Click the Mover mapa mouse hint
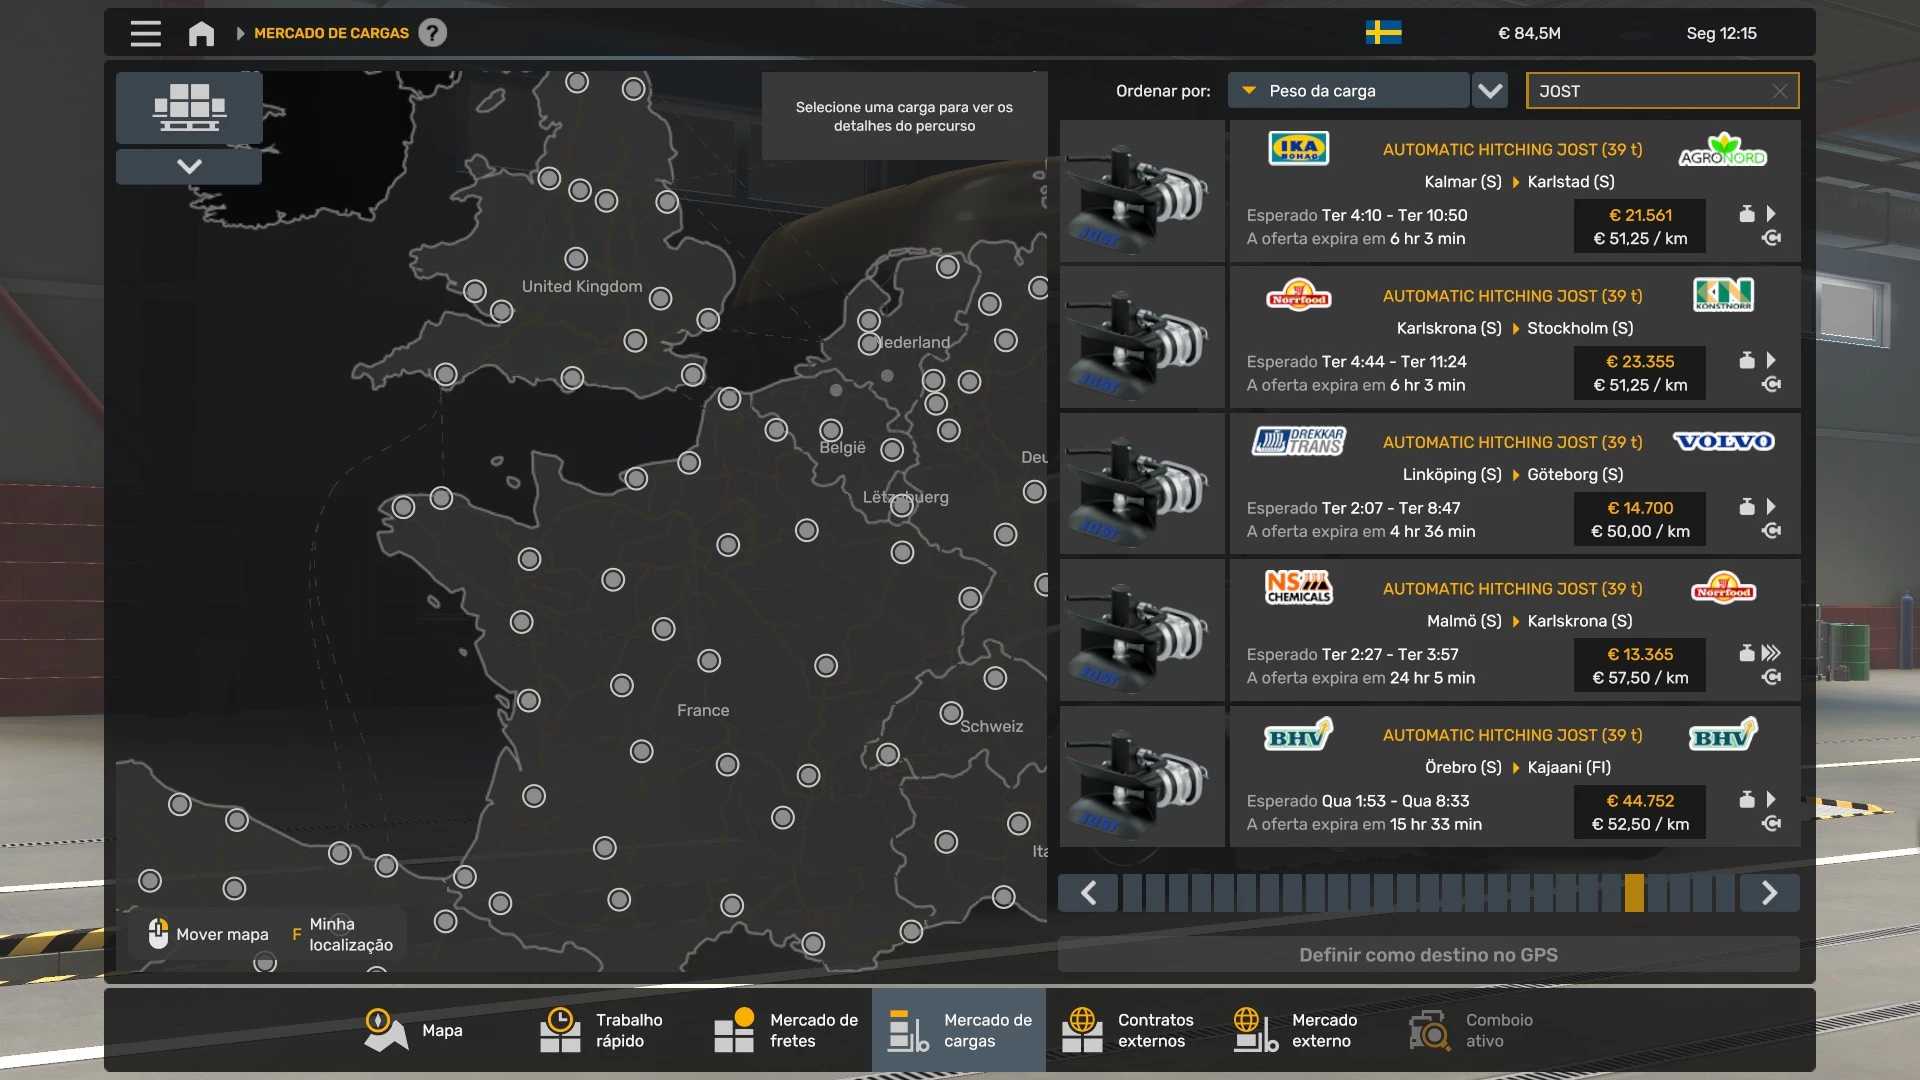The width and height of the screenshot is (1920, 1080). tap(209, 934)
